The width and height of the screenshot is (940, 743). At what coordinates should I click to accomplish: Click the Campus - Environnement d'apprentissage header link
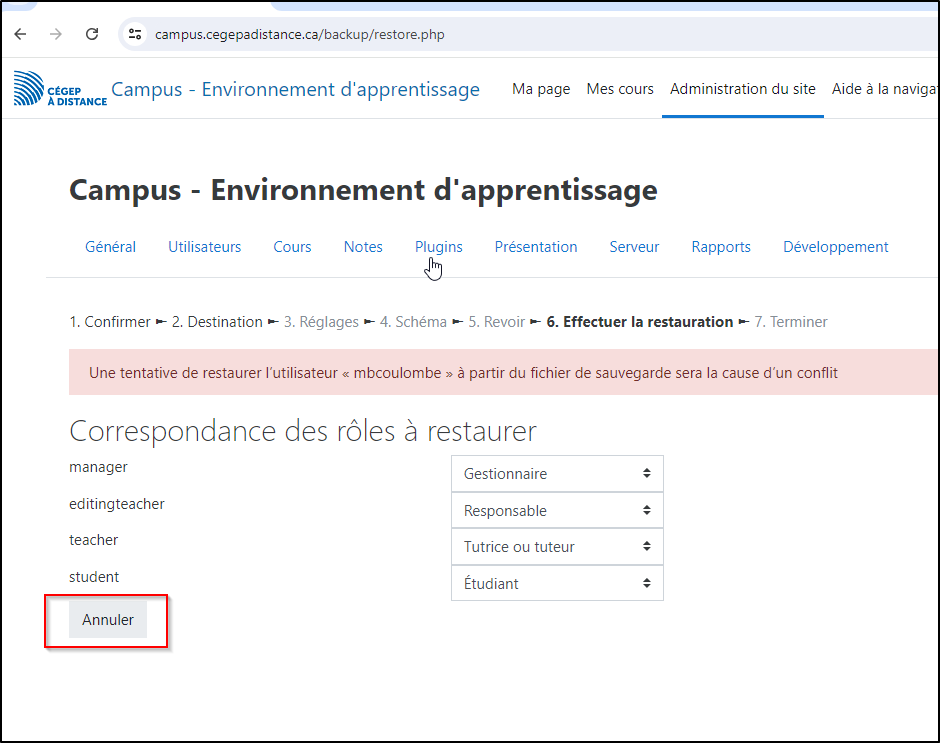[x=295, y=90]
